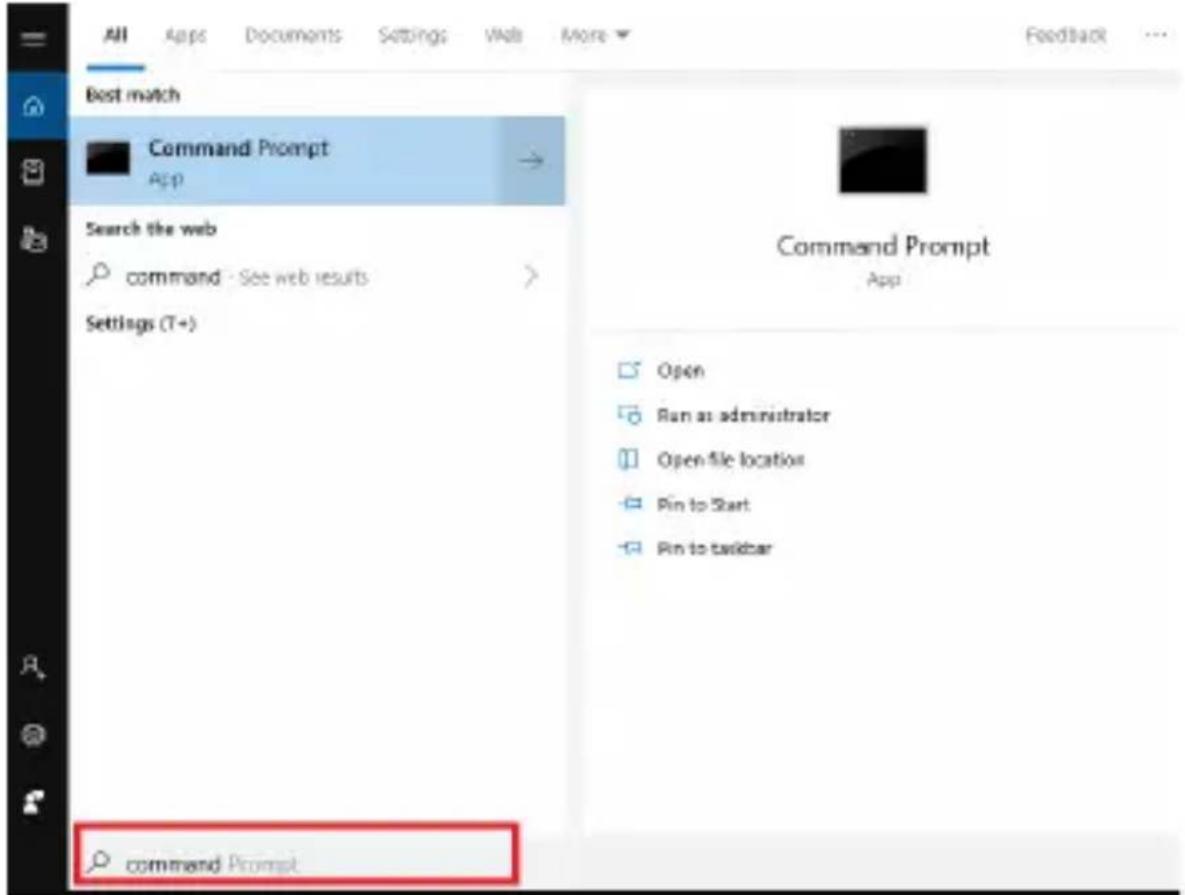The height and width of the screenshot is (895, 1185).
Task: Open the hamburger menu icon
Action: click(x=32, y=39)
